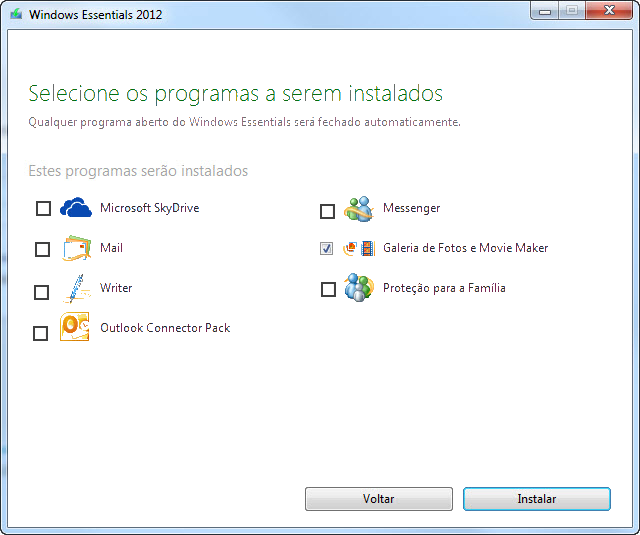Click the Photo Gallery icon
Screen dimensions: 640x535
350,248
